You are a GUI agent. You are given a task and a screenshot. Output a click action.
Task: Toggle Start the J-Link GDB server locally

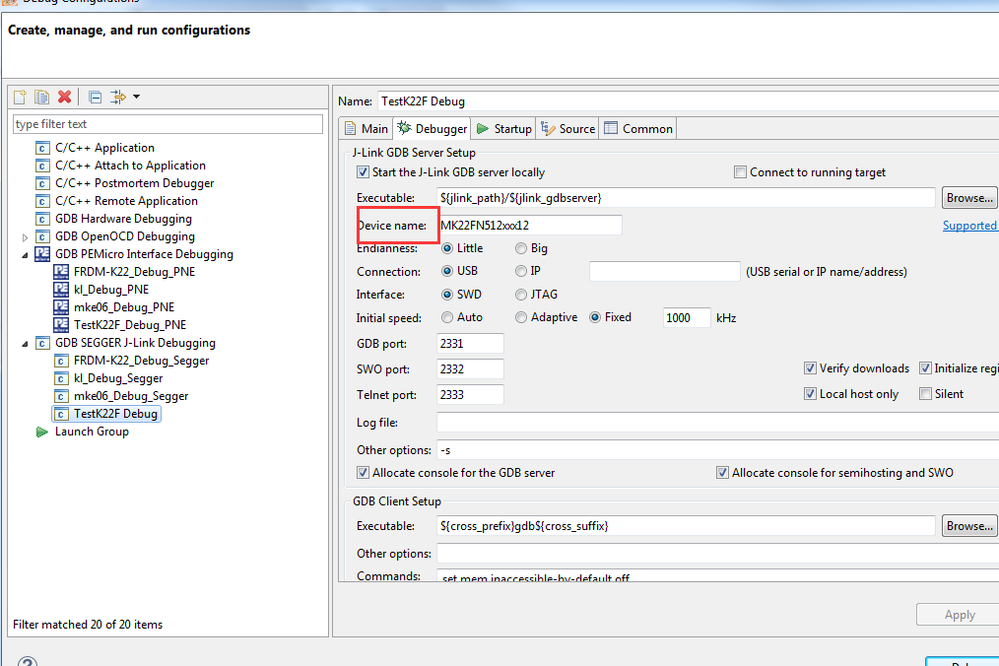[363, 172]
